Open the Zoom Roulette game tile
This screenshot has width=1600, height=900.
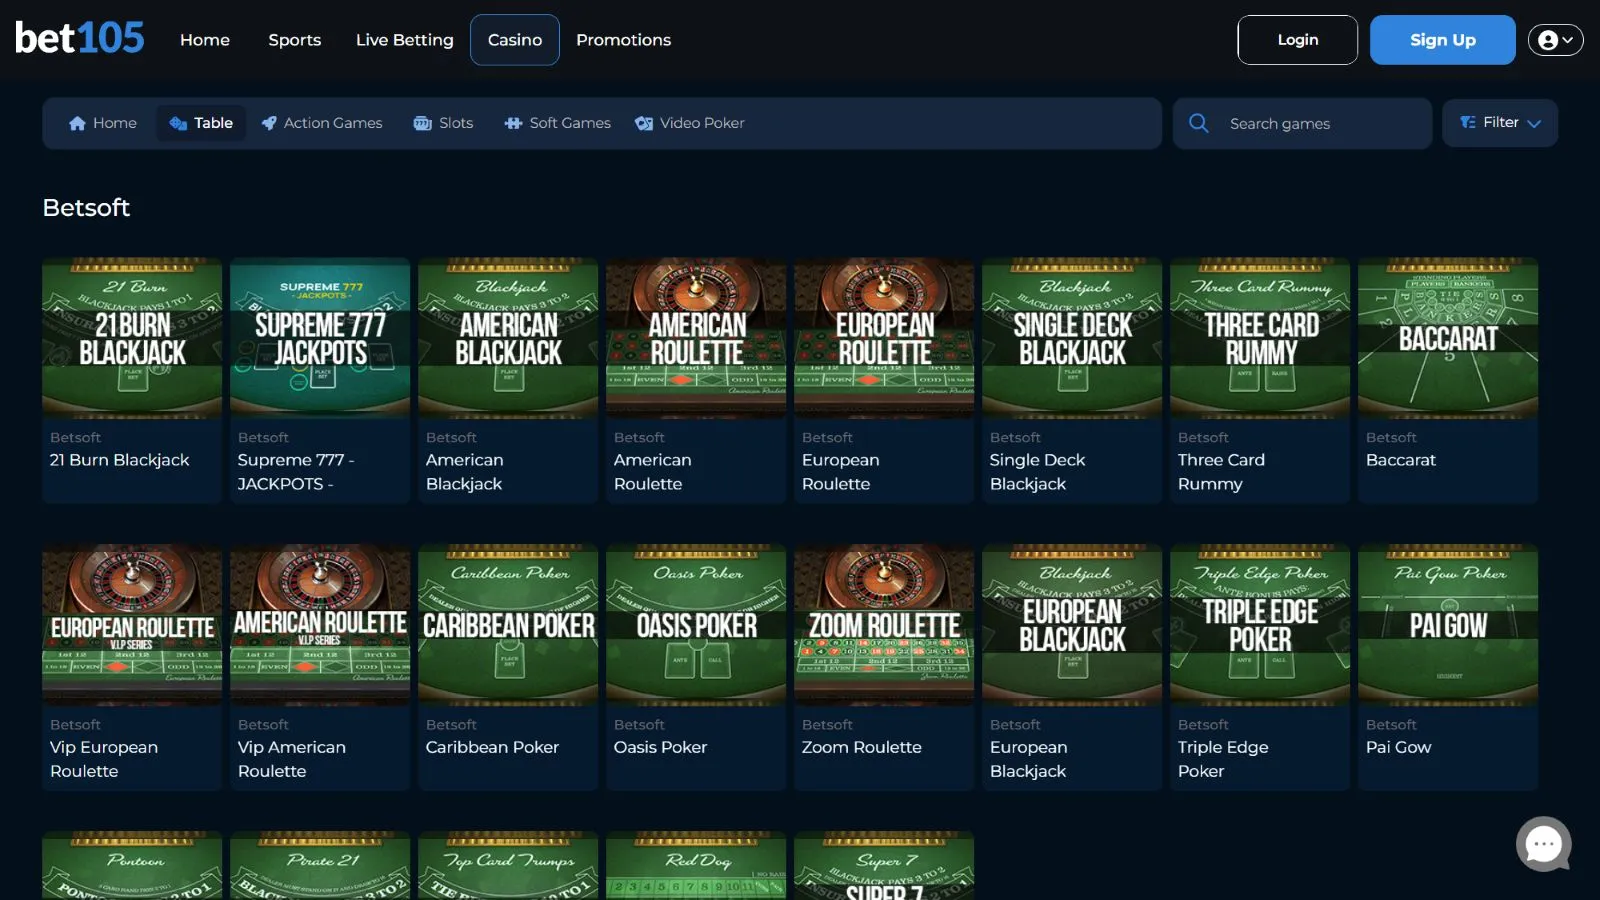[x=883, y=625]
